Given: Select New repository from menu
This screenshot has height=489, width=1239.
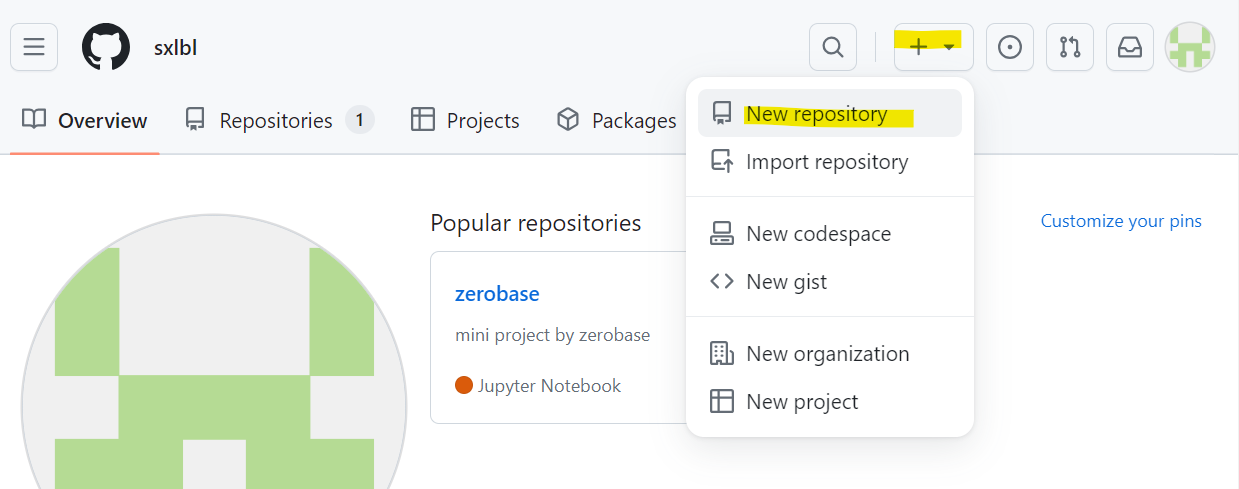Looking at the screenshot, I should click(816, 114).
